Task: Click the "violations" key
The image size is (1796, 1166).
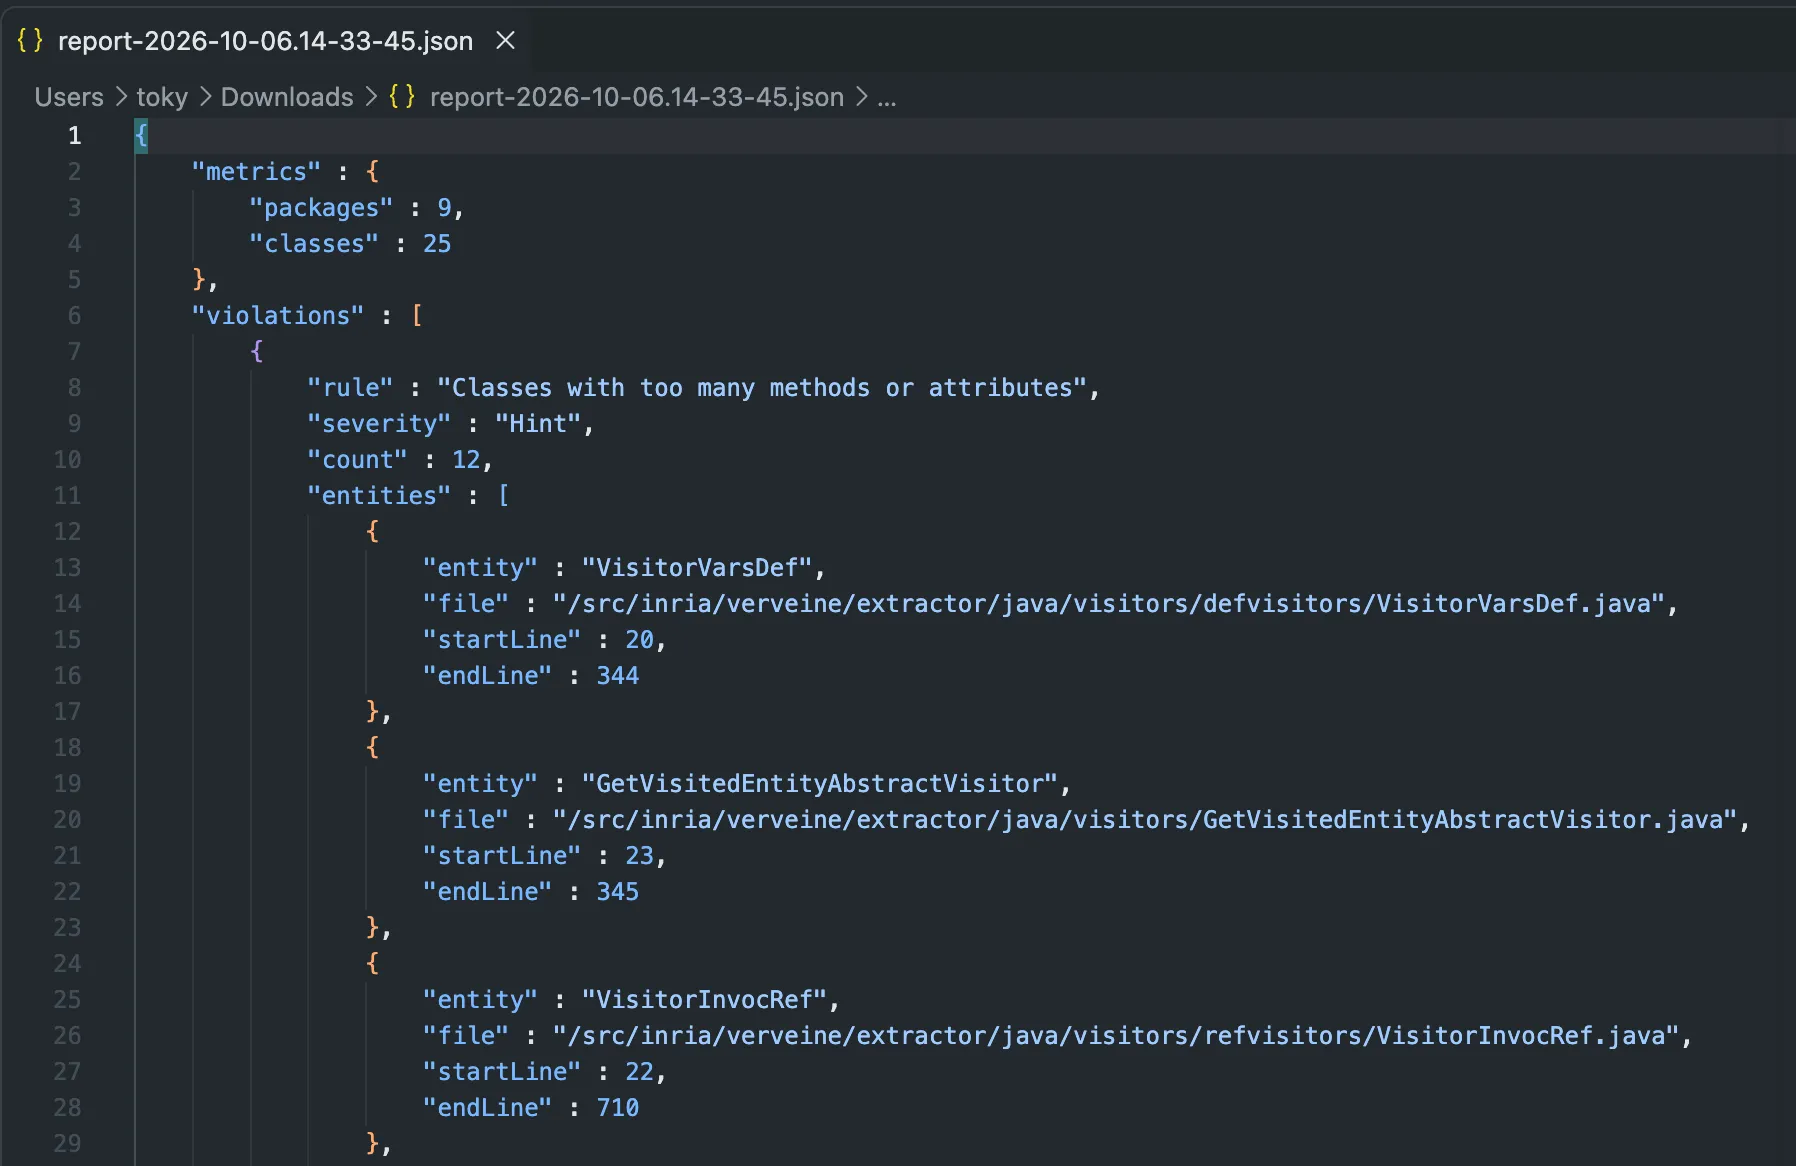Action: click(278, 315)
